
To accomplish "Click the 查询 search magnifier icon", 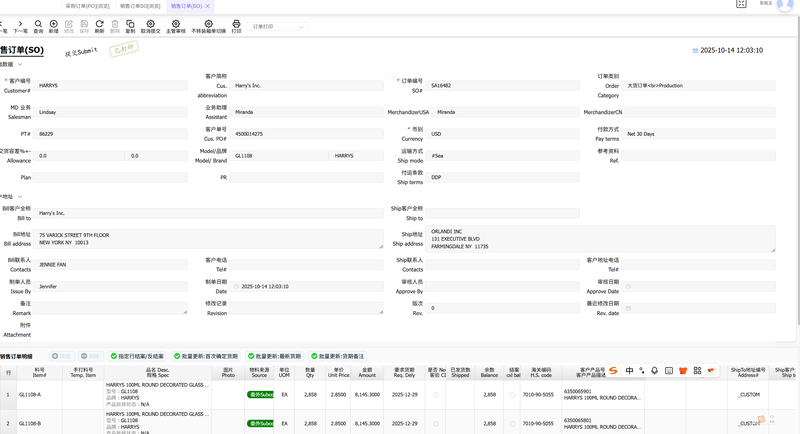I will click(x=38, y=24).
